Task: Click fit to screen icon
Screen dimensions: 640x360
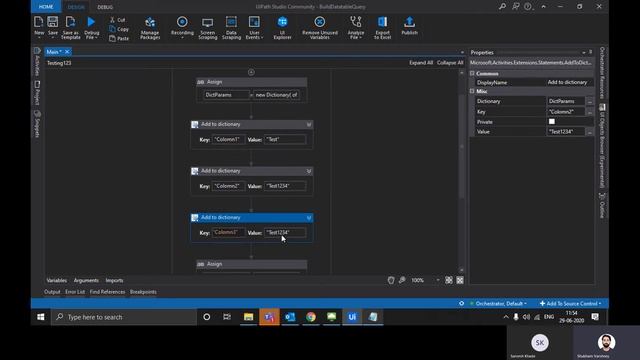Action: pyautogui.click(x=449, y=280)
